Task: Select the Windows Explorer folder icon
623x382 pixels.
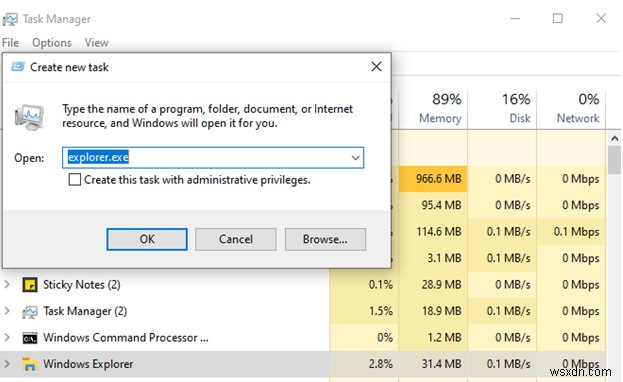Action: tap(30, 364)
